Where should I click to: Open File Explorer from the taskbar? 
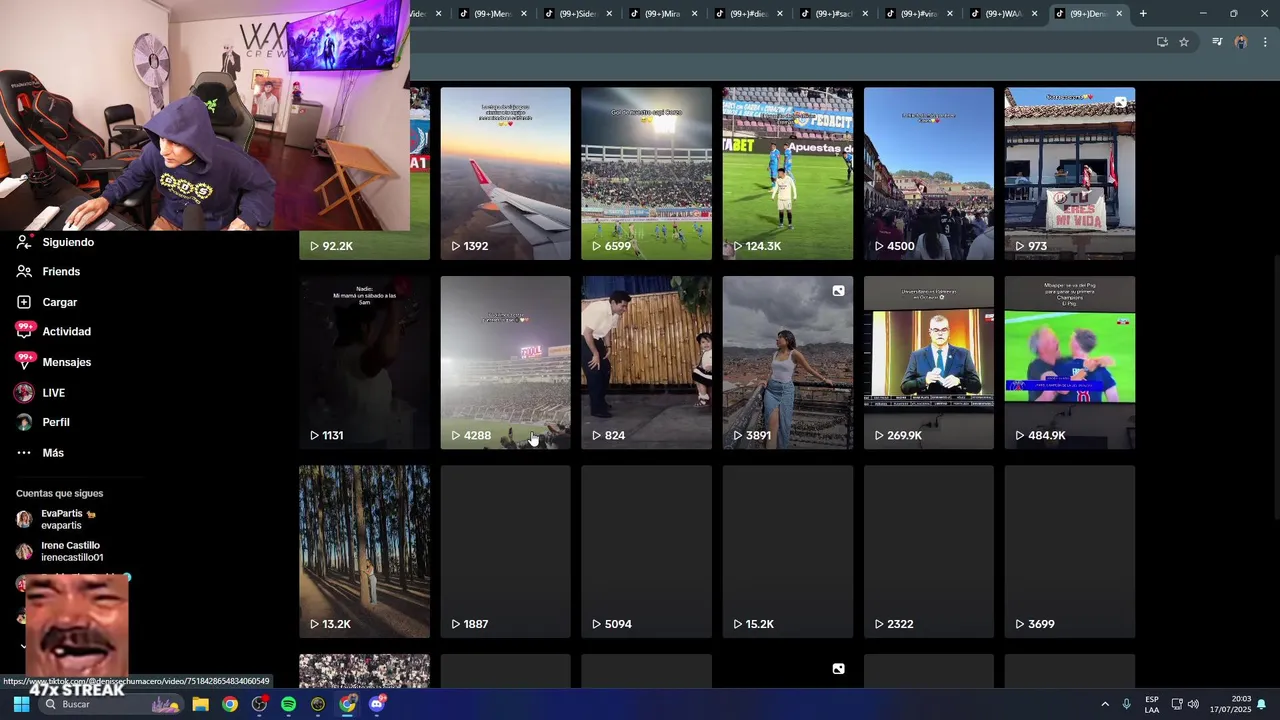click(200, 704)
